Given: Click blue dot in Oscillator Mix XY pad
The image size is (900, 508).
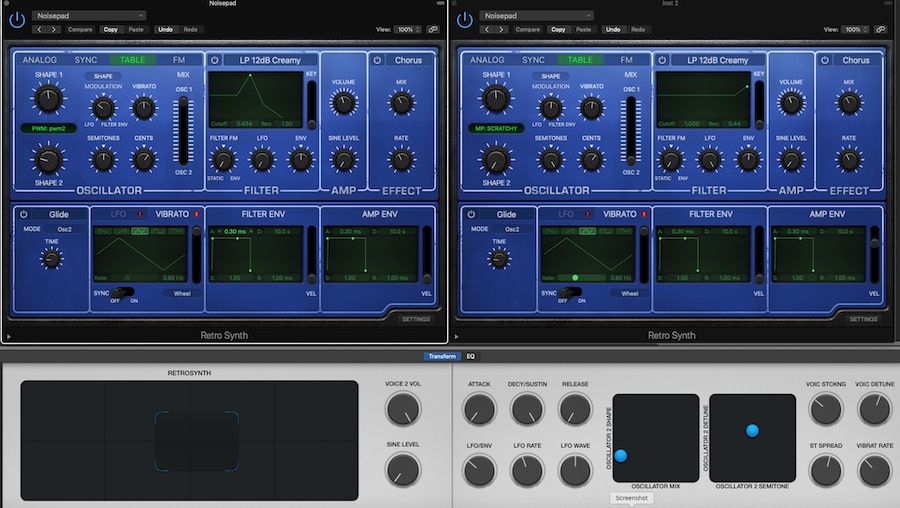Looking at the screenshot, I should (620, 456).
